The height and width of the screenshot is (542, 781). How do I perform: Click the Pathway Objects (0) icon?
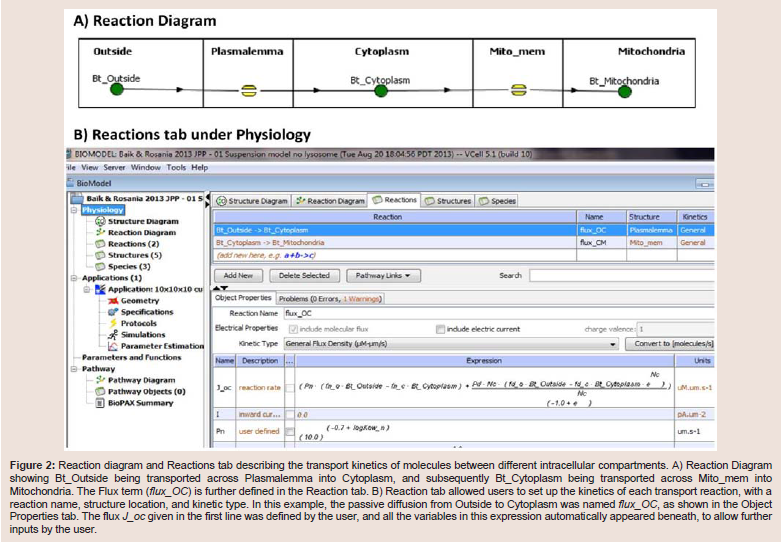(100, 392)
